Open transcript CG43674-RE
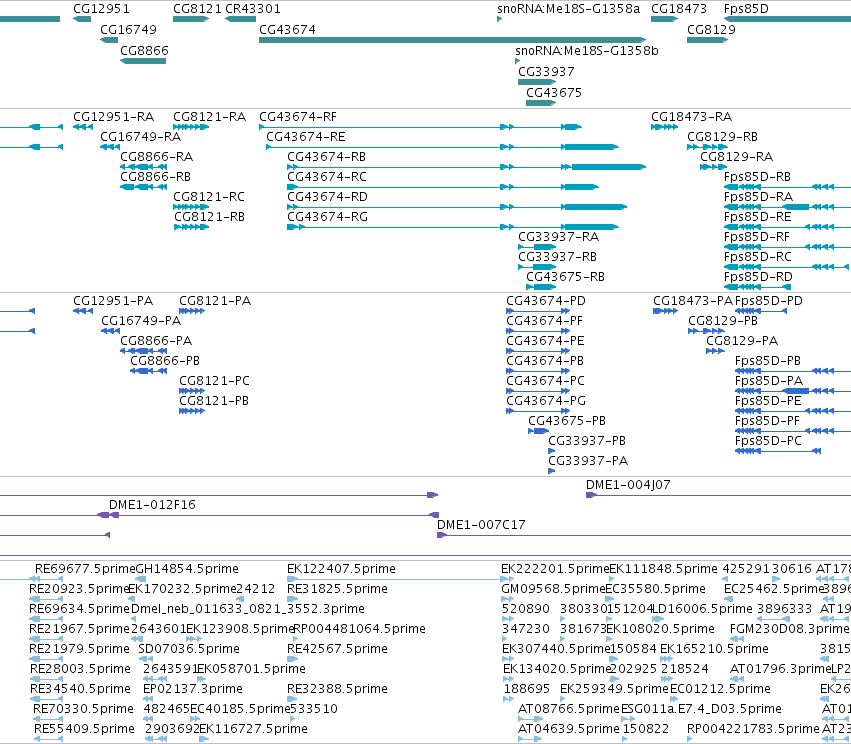 (306, 137)
